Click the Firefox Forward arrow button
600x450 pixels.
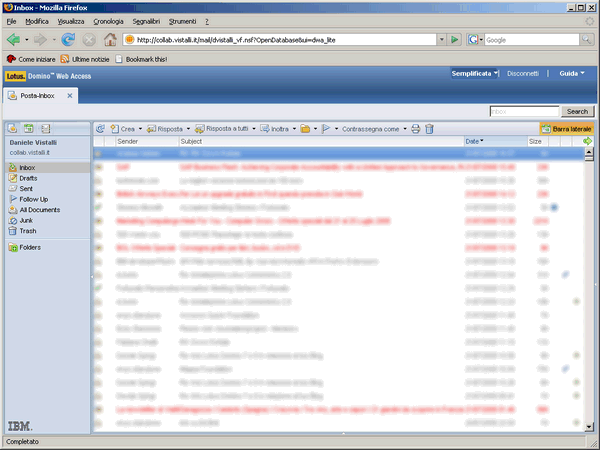point(40,39)
